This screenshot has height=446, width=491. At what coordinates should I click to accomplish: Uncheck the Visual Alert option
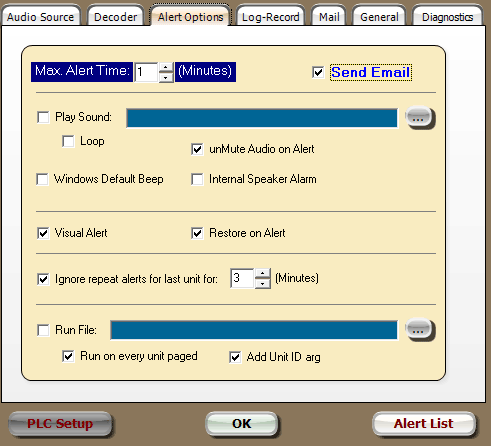tap(43, 233)
